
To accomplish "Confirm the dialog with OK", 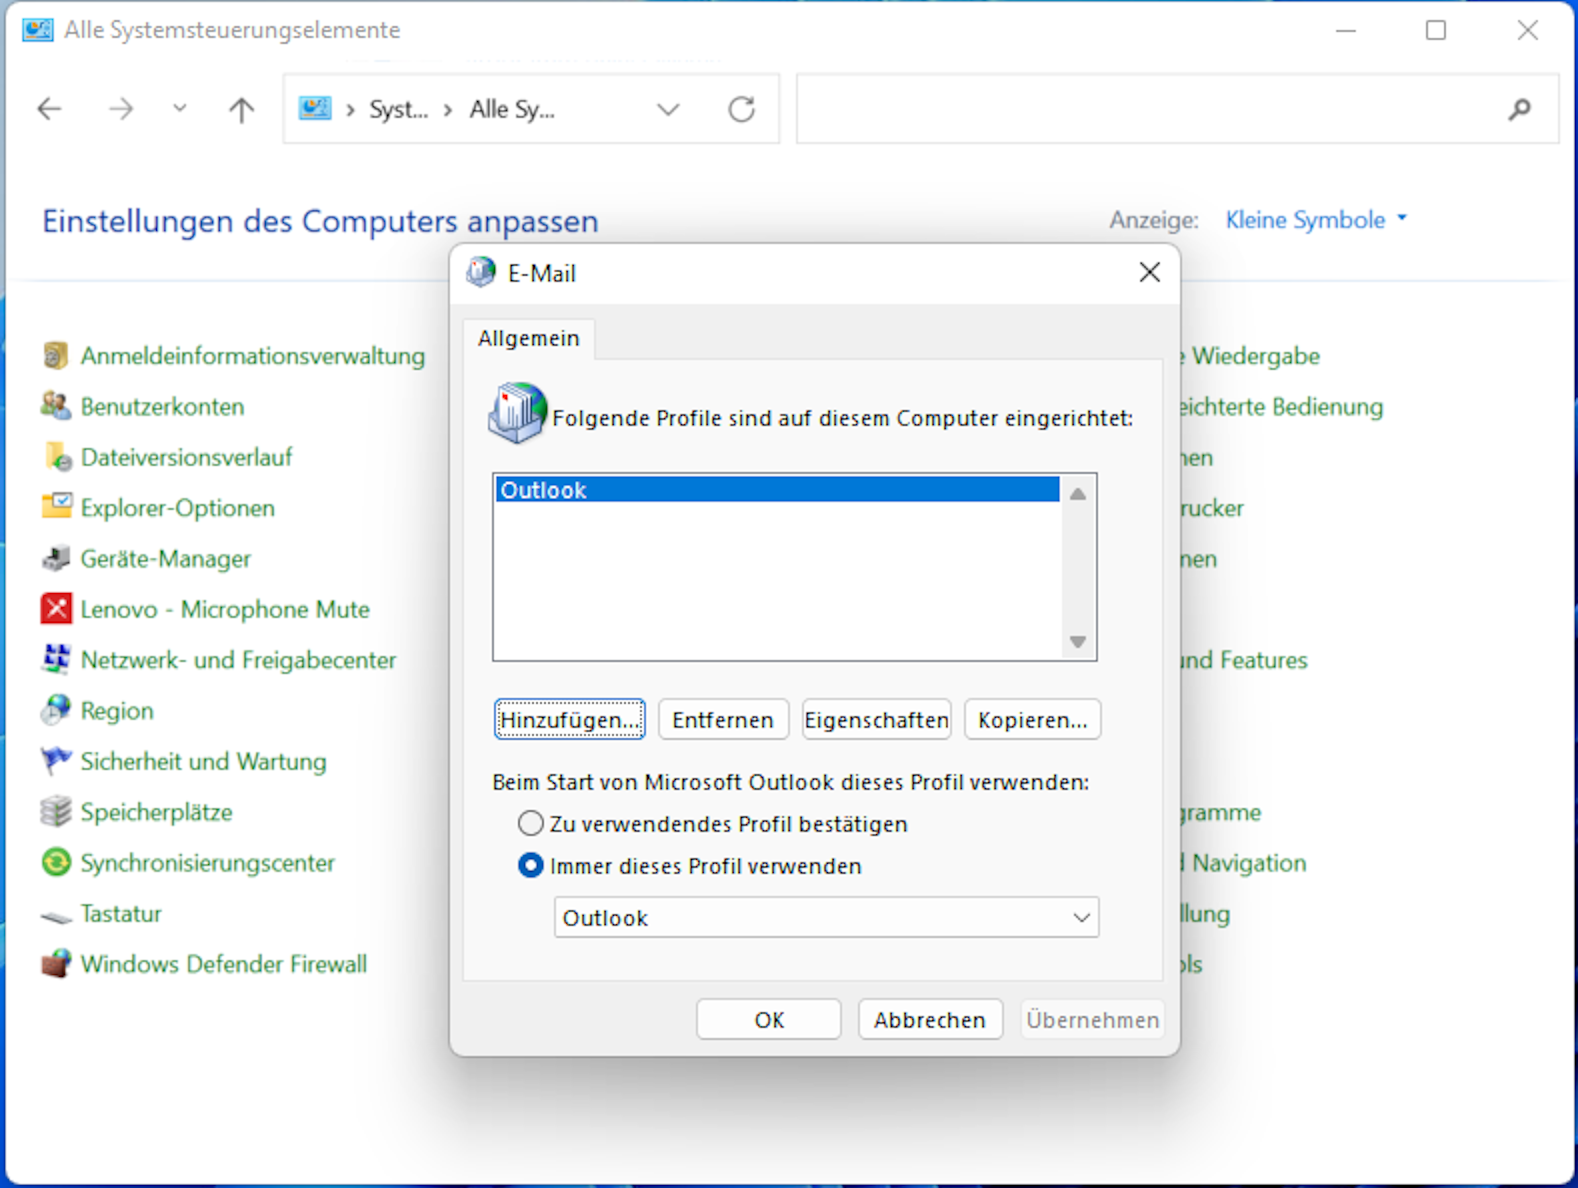I will click(768, 1020).
